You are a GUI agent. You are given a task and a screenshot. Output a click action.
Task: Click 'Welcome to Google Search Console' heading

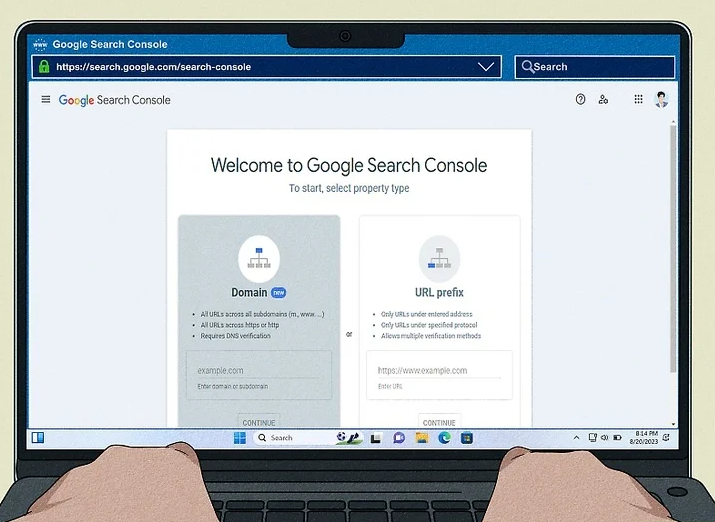tap(349, 165)
